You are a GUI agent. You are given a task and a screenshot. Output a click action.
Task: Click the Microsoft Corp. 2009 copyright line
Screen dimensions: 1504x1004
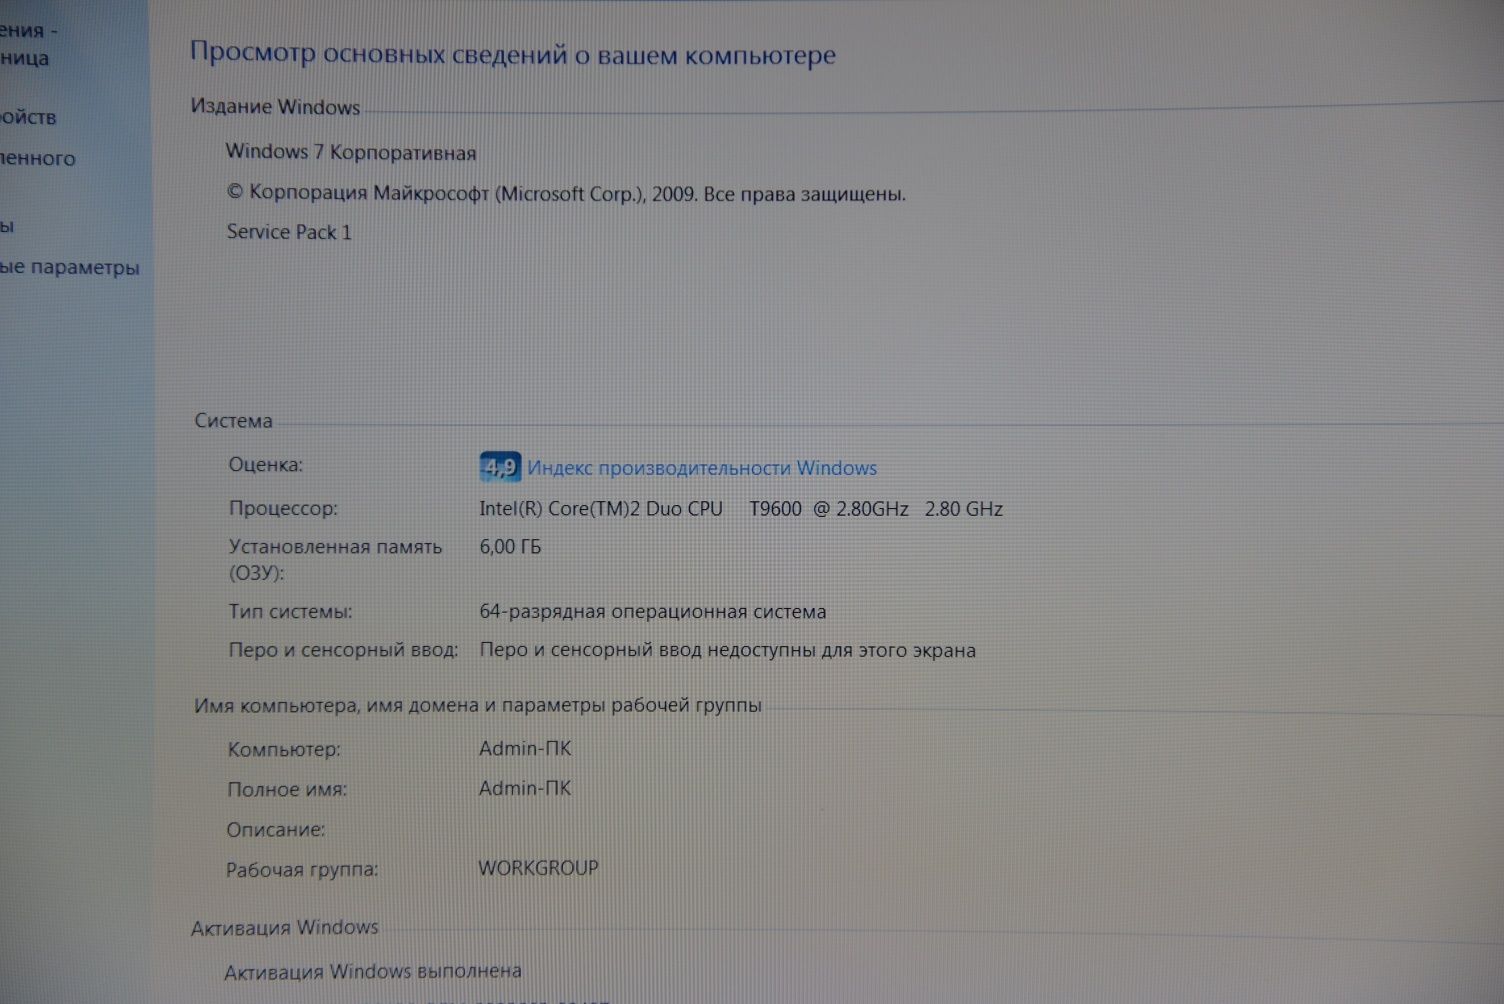(x=566, y=193)
